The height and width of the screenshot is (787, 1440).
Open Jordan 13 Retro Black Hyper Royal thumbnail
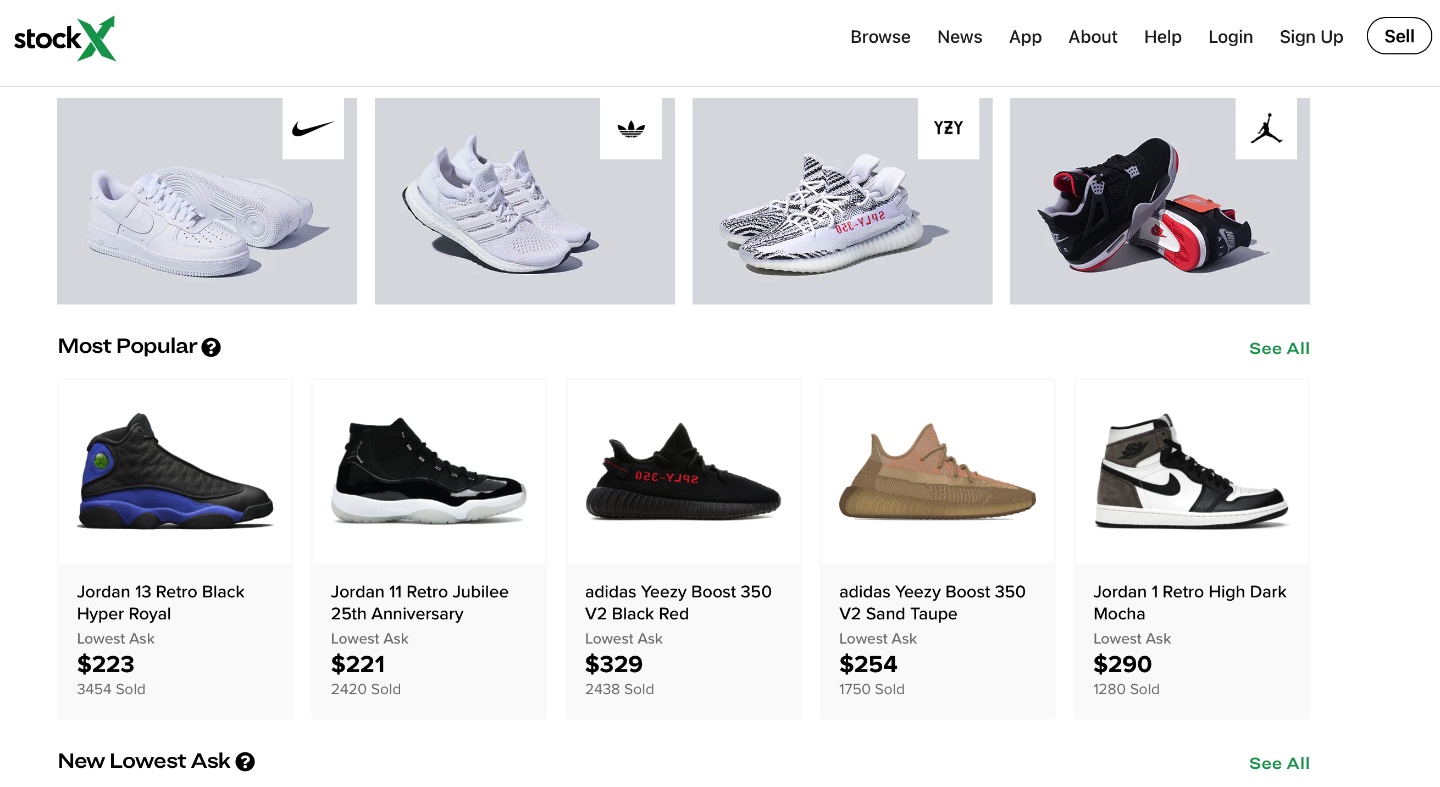tap(175, 471)
